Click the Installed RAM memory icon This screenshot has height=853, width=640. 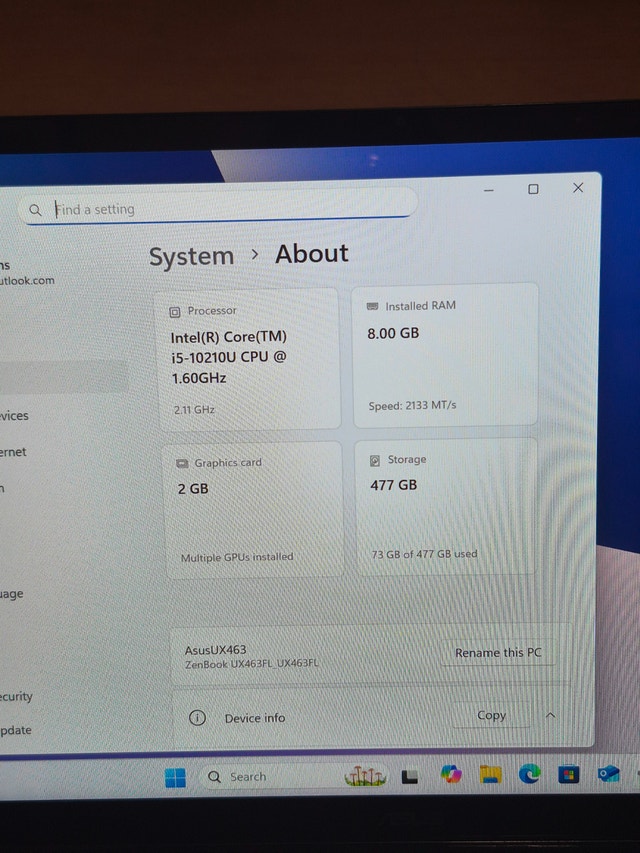pyautogui.click(x=372, y=306)
